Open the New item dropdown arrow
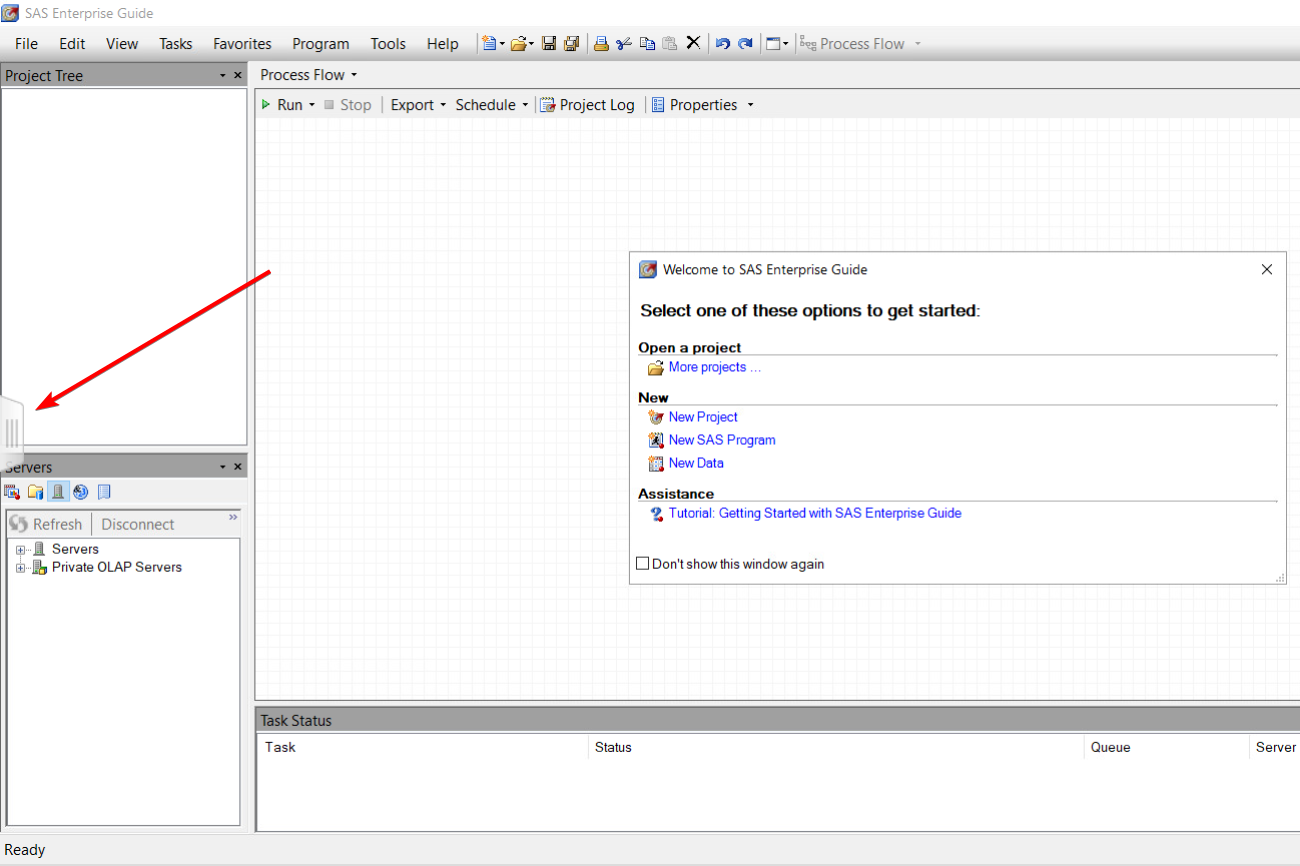 (x=502, y=44)
